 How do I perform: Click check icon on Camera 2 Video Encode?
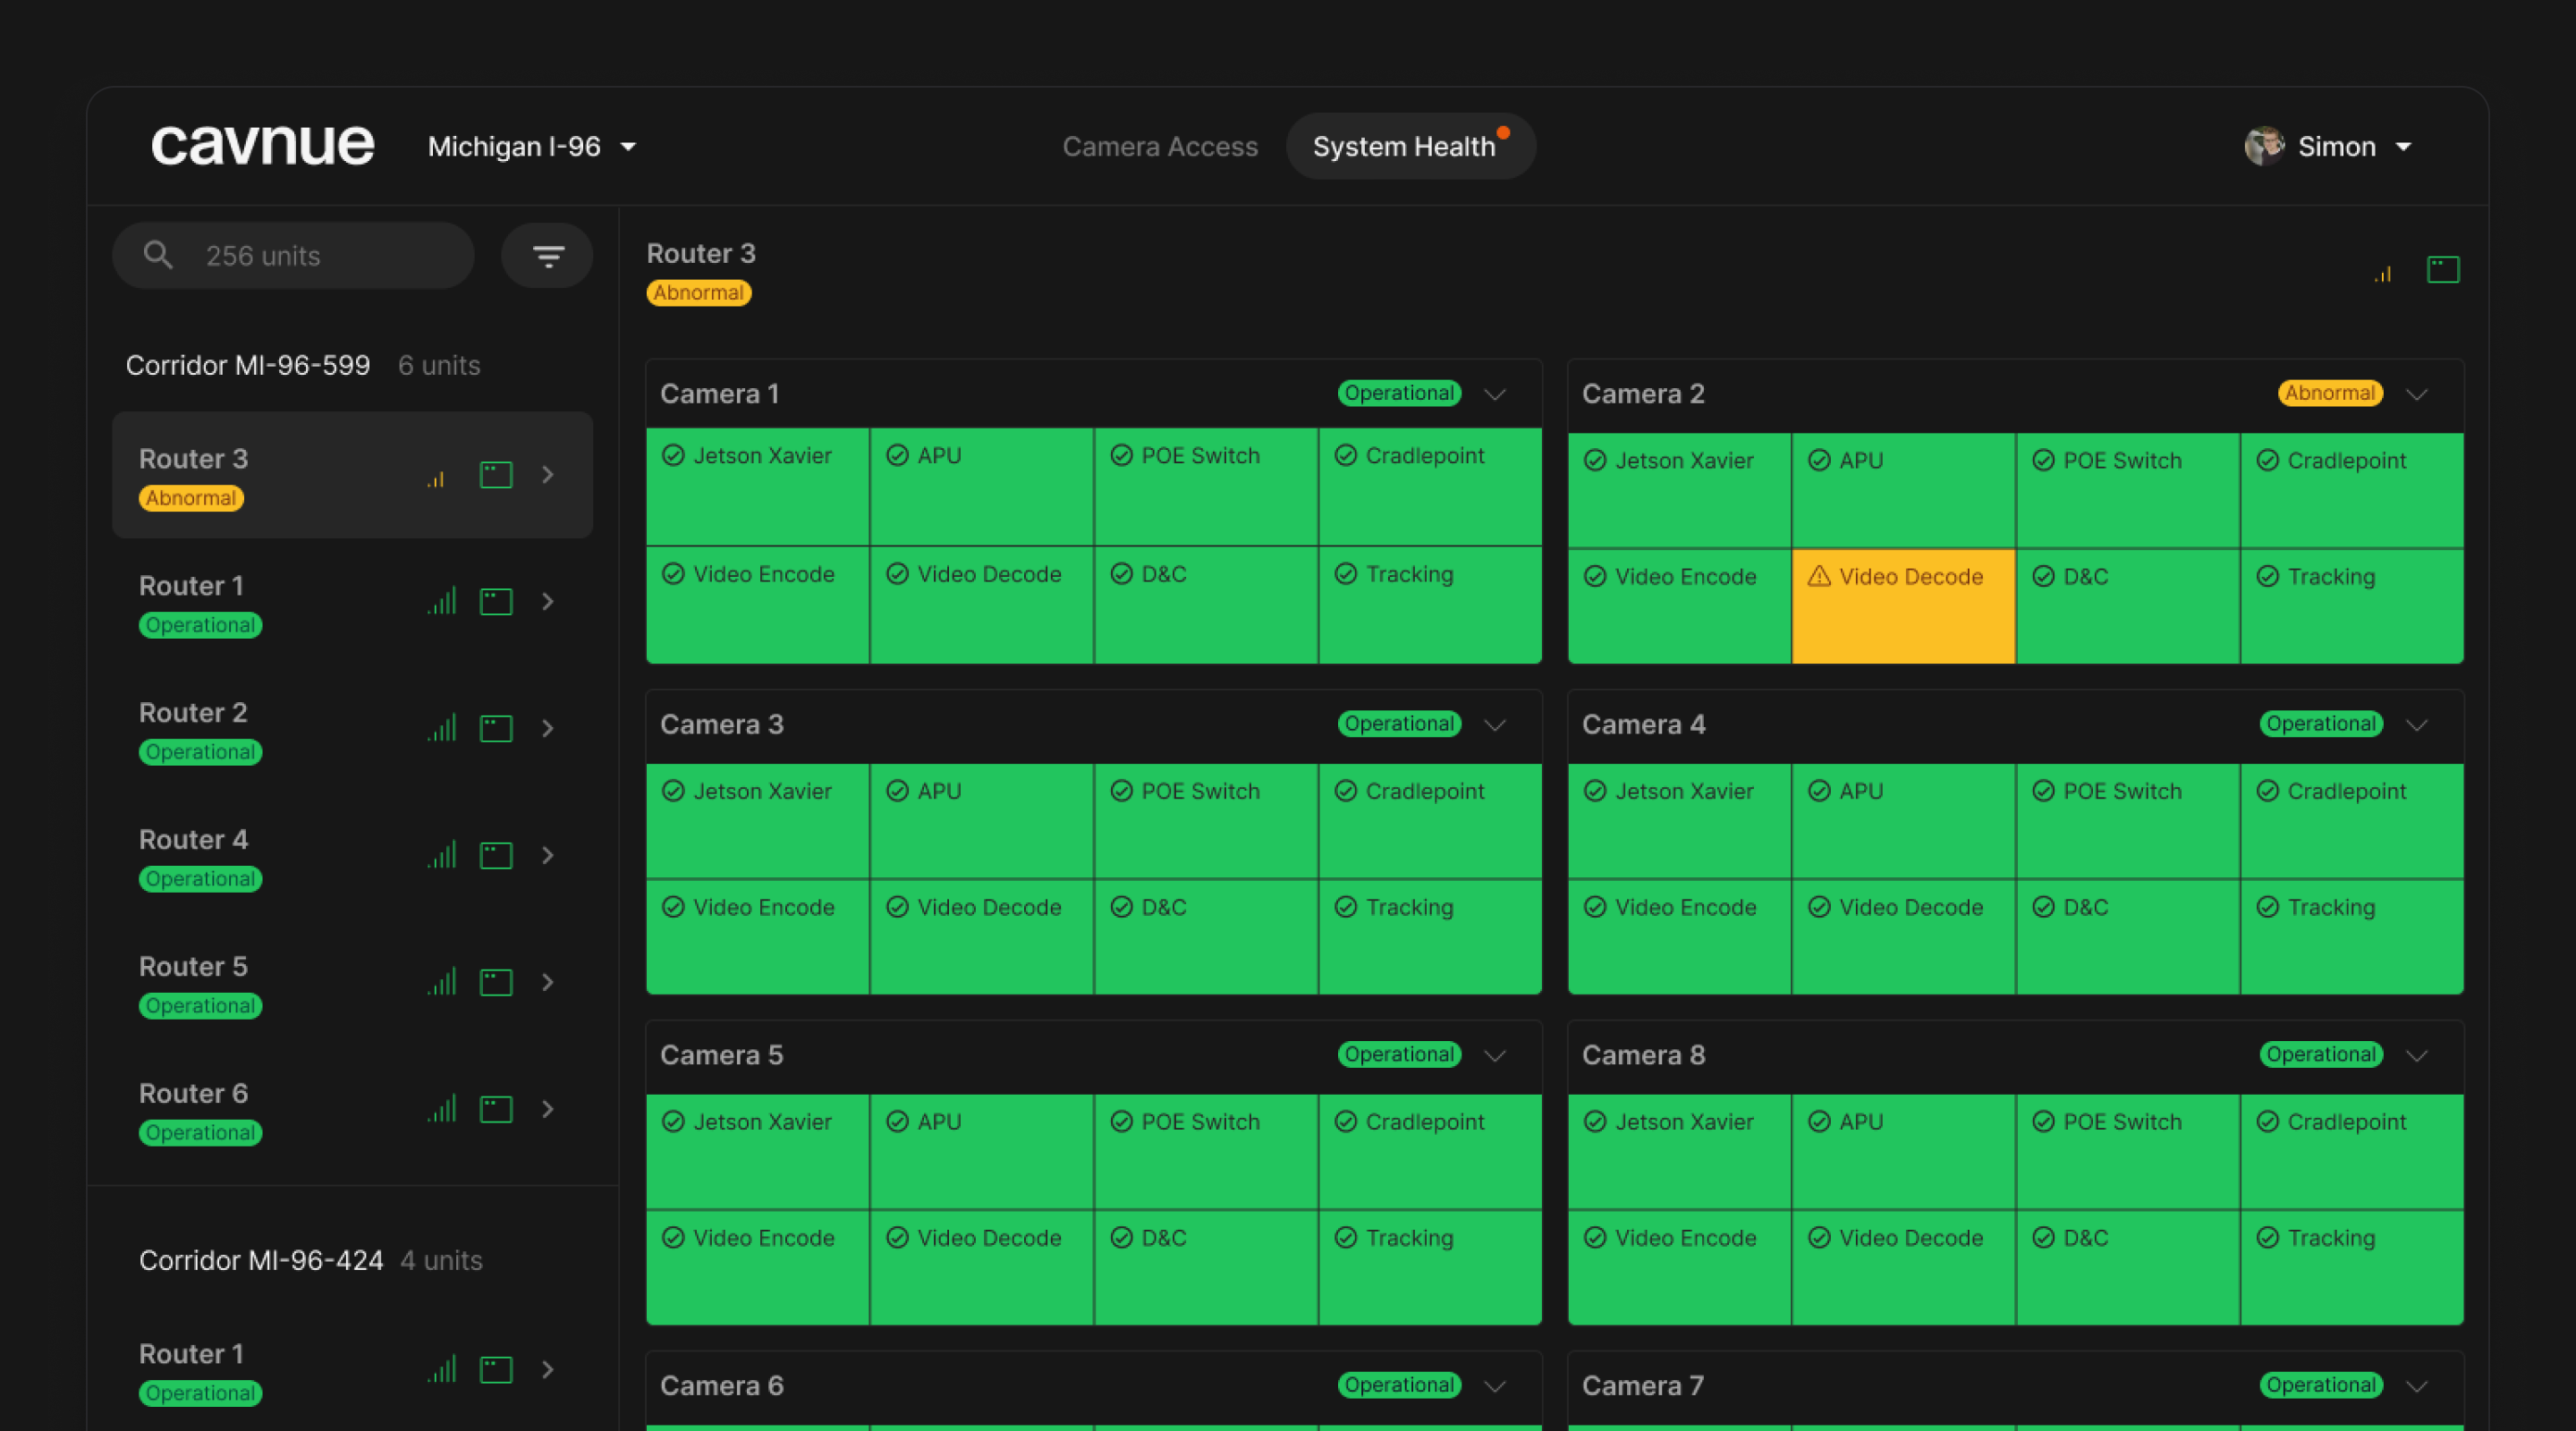pyautogui.click(x=1595, y=577)
